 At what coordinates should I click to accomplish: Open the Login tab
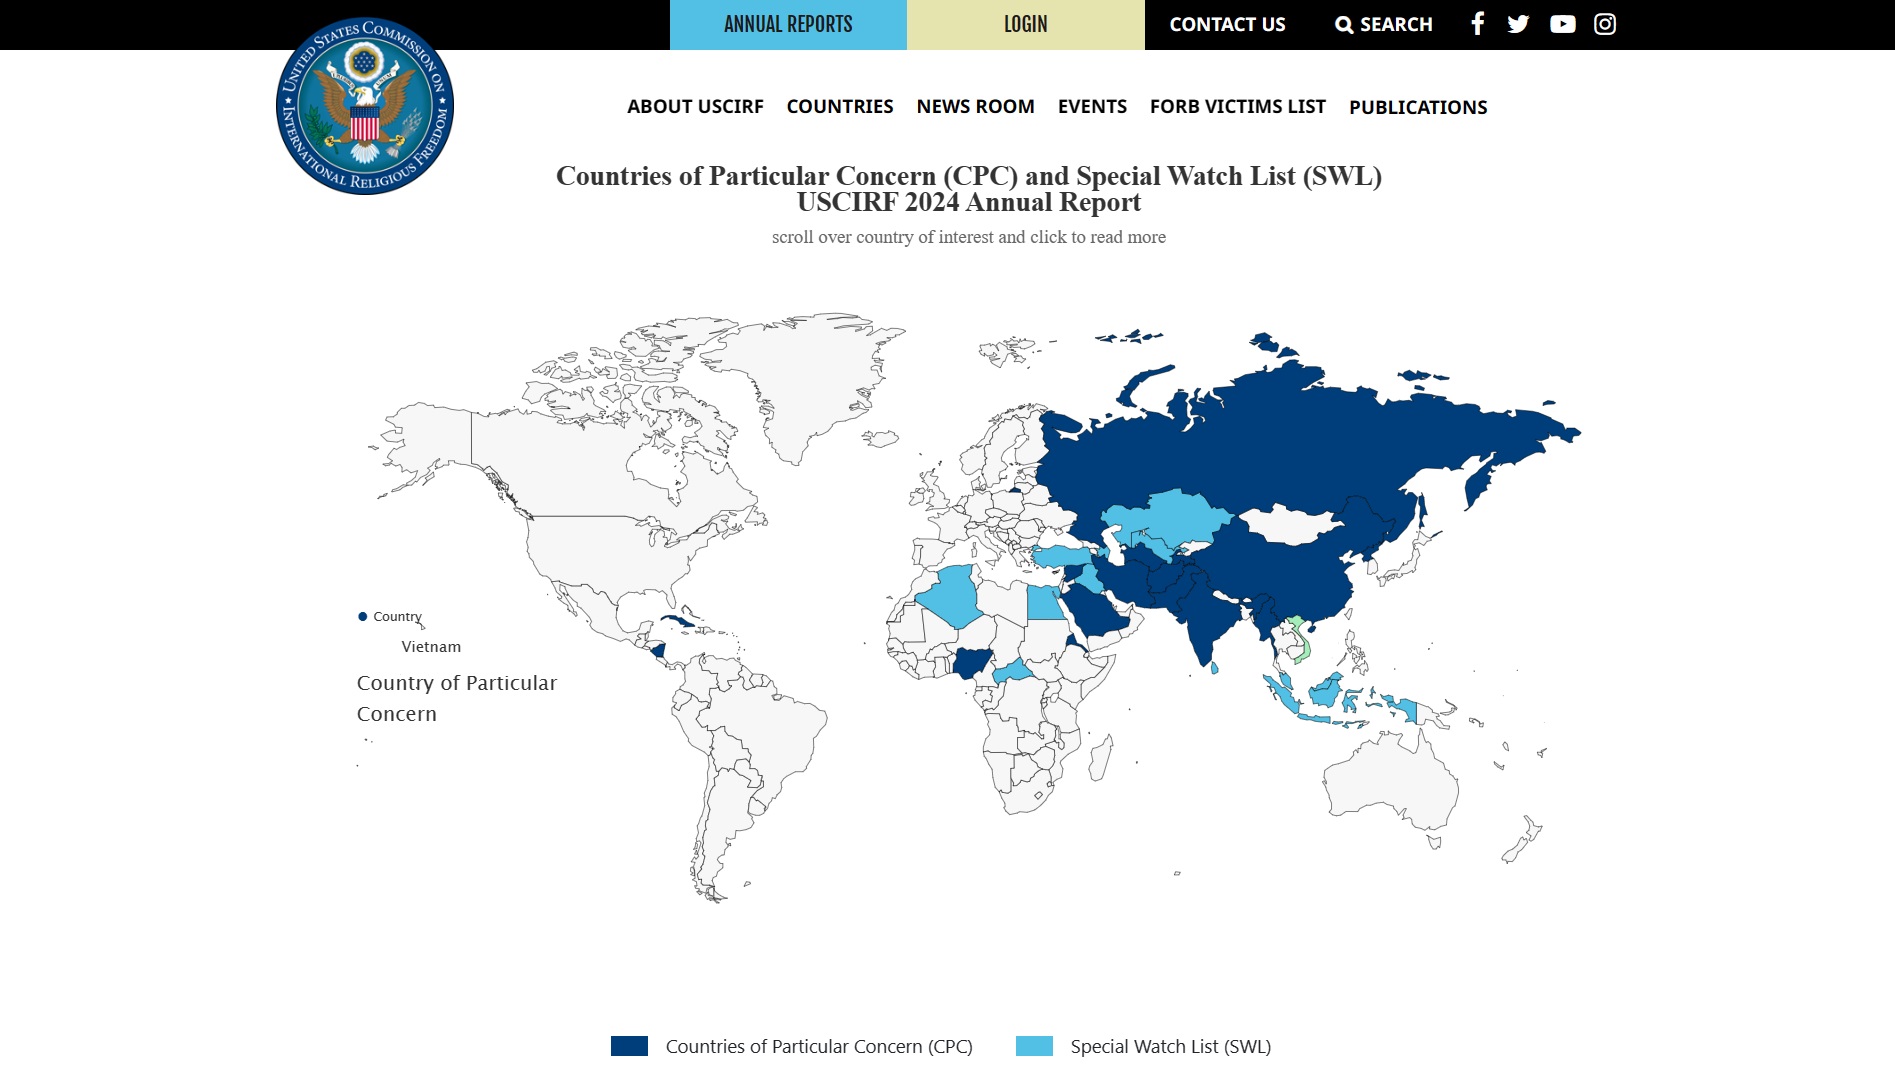[x=1026, y=25]
